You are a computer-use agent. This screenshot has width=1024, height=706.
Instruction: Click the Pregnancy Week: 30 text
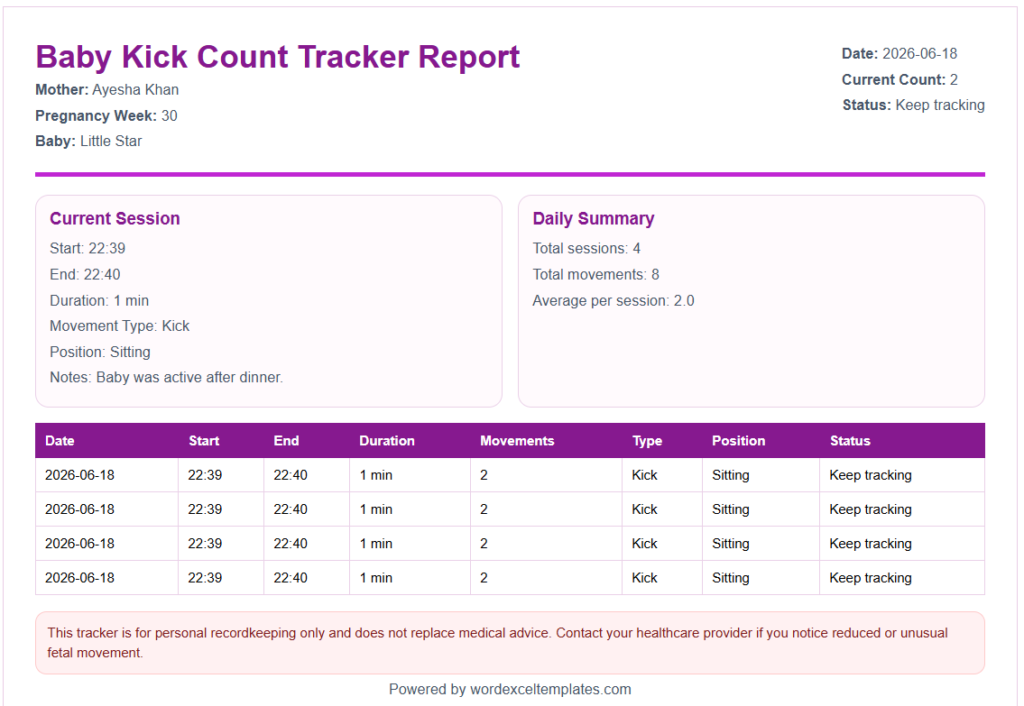106,116
